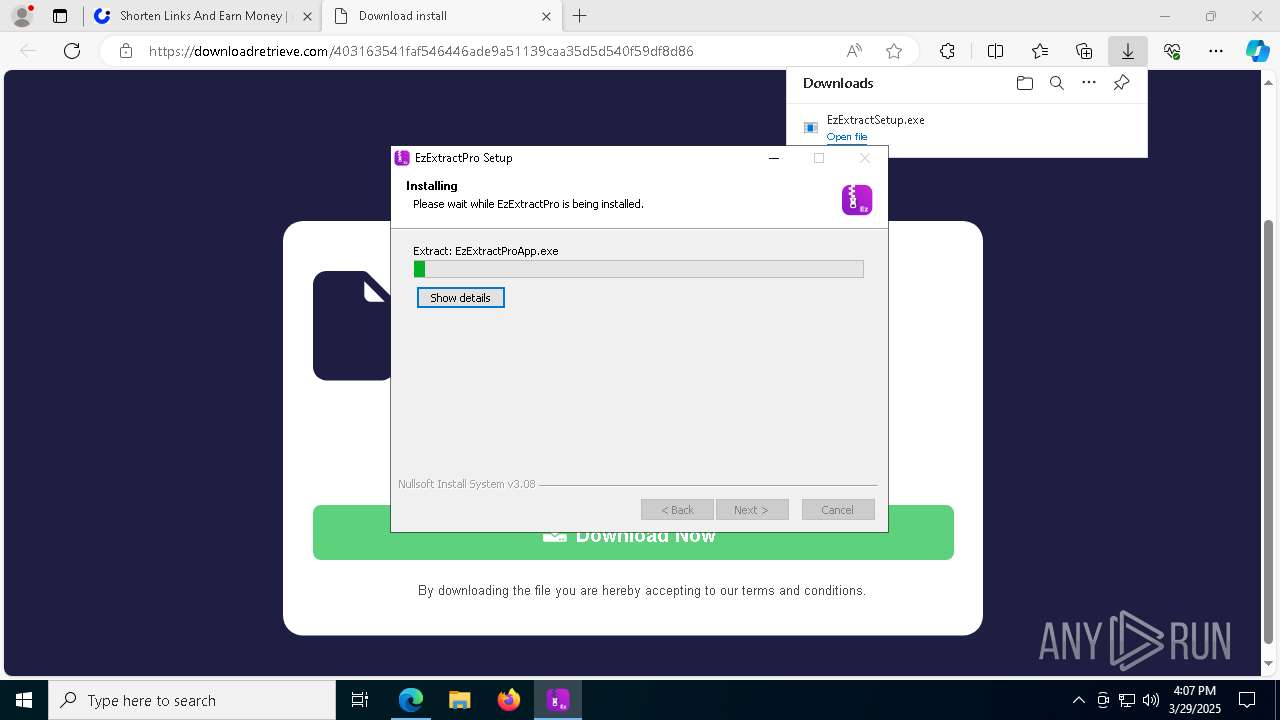This screenshot has height=720, width=1280.
Task: Open the clock and calendar
Action: (1195, 700)
